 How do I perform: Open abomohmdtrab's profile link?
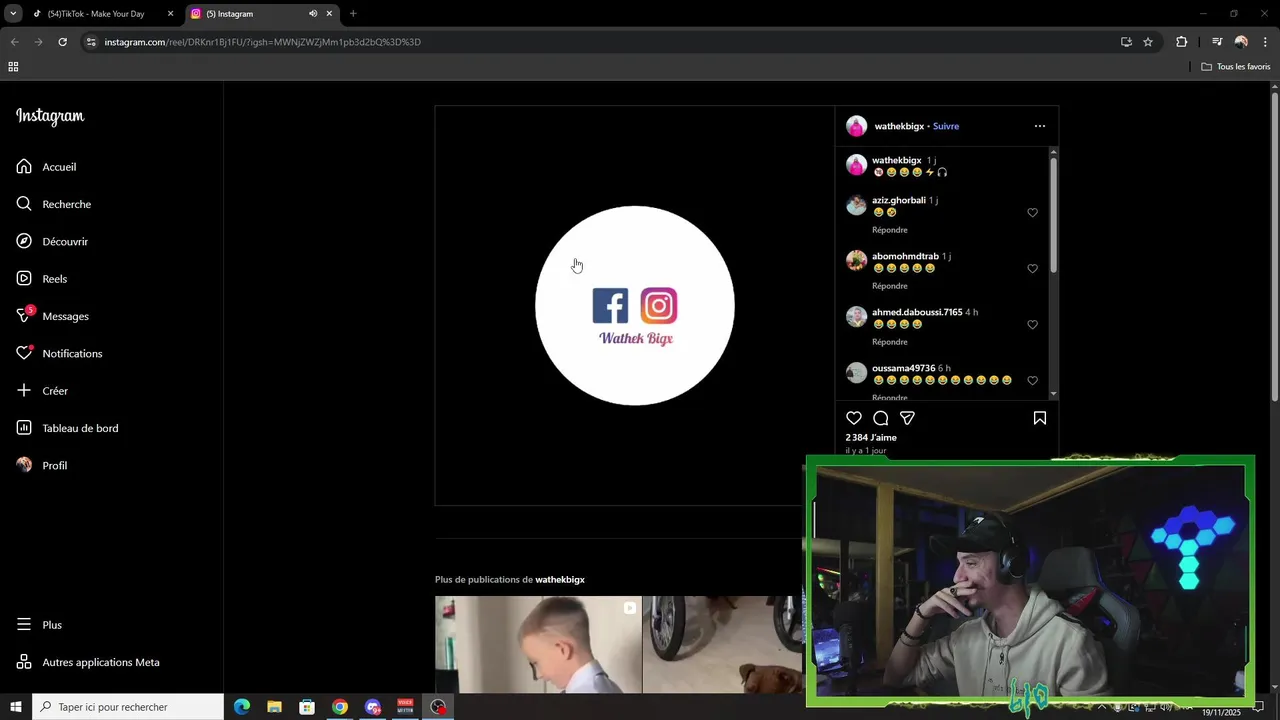[905, 256]
